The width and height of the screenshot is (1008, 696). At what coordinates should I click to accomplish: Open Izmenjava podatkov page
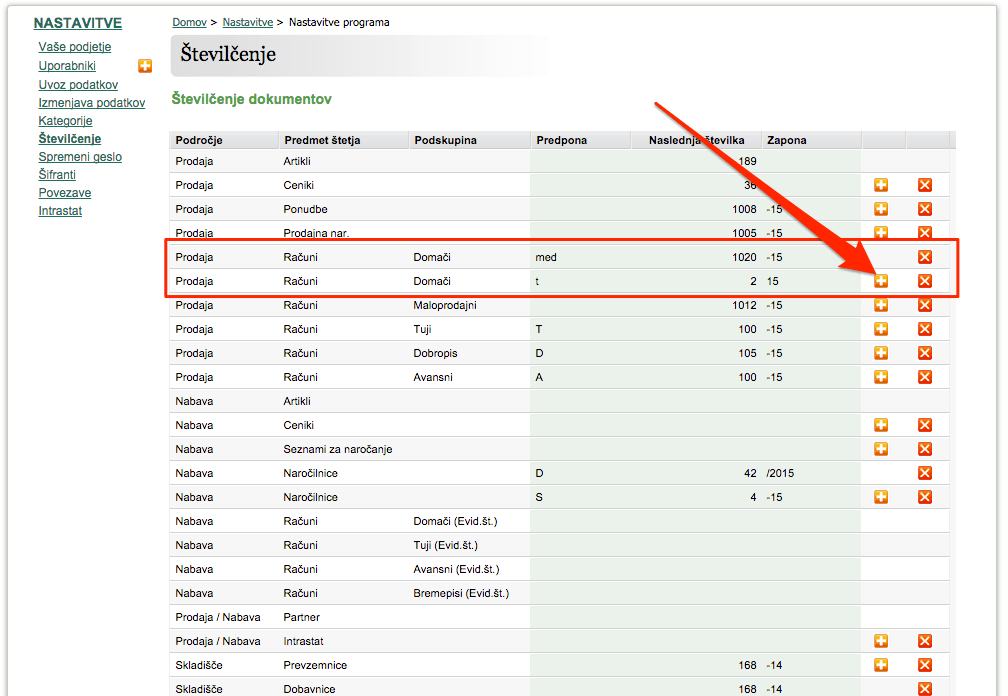tap(92, 103)
